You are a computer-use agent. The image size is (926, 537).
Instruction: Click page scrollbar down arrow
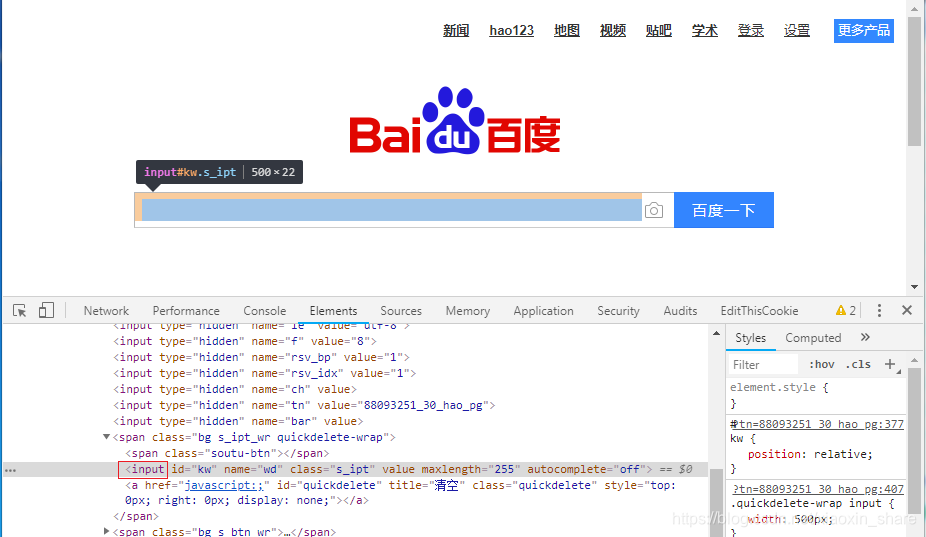click(x=914, y=287)
